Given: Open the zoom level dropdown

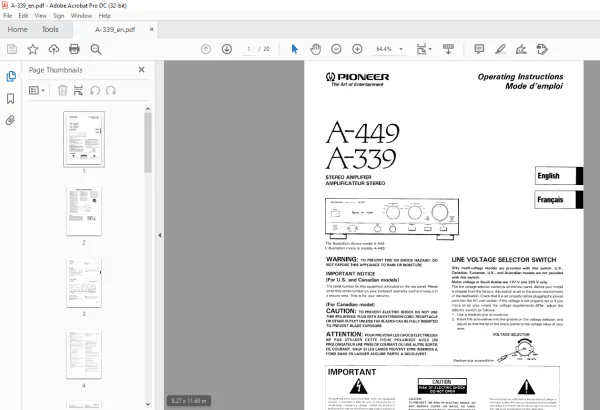Looking at the screenshot, I should [401, 49].
